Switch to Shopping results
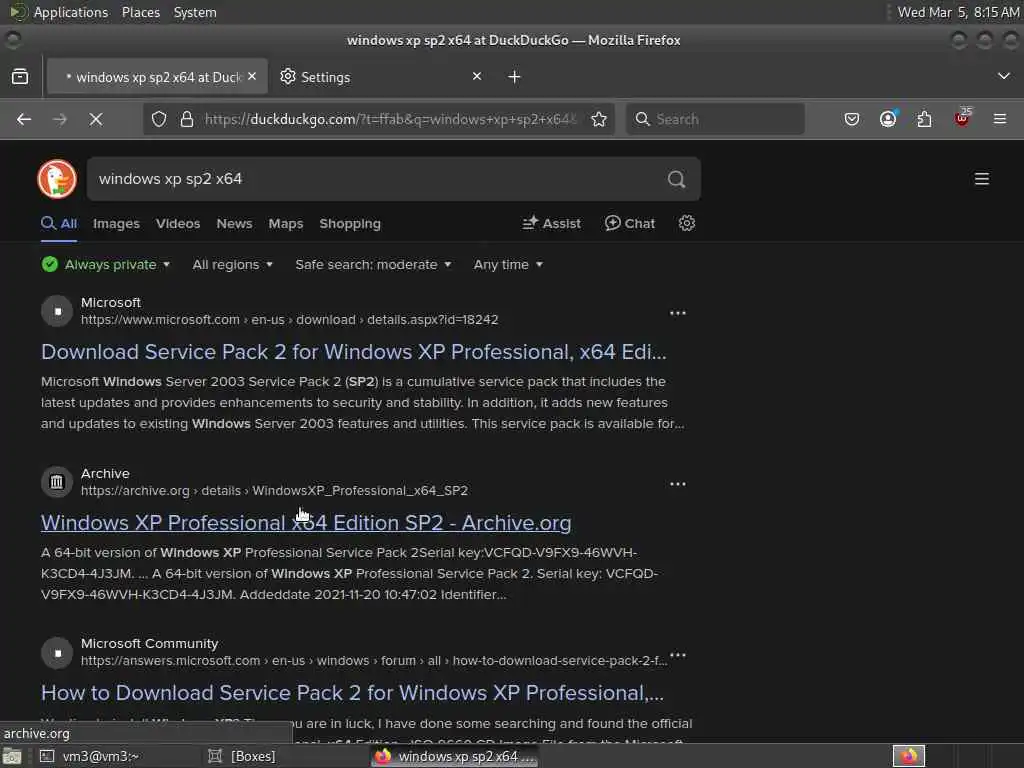The width and height of the screenshot is (1024, 768). click(350, 223)
